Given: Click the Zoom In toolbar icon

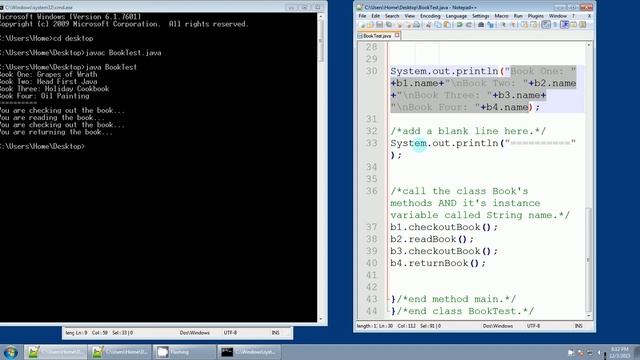Looking at the screenshot, I should [503, 25].
